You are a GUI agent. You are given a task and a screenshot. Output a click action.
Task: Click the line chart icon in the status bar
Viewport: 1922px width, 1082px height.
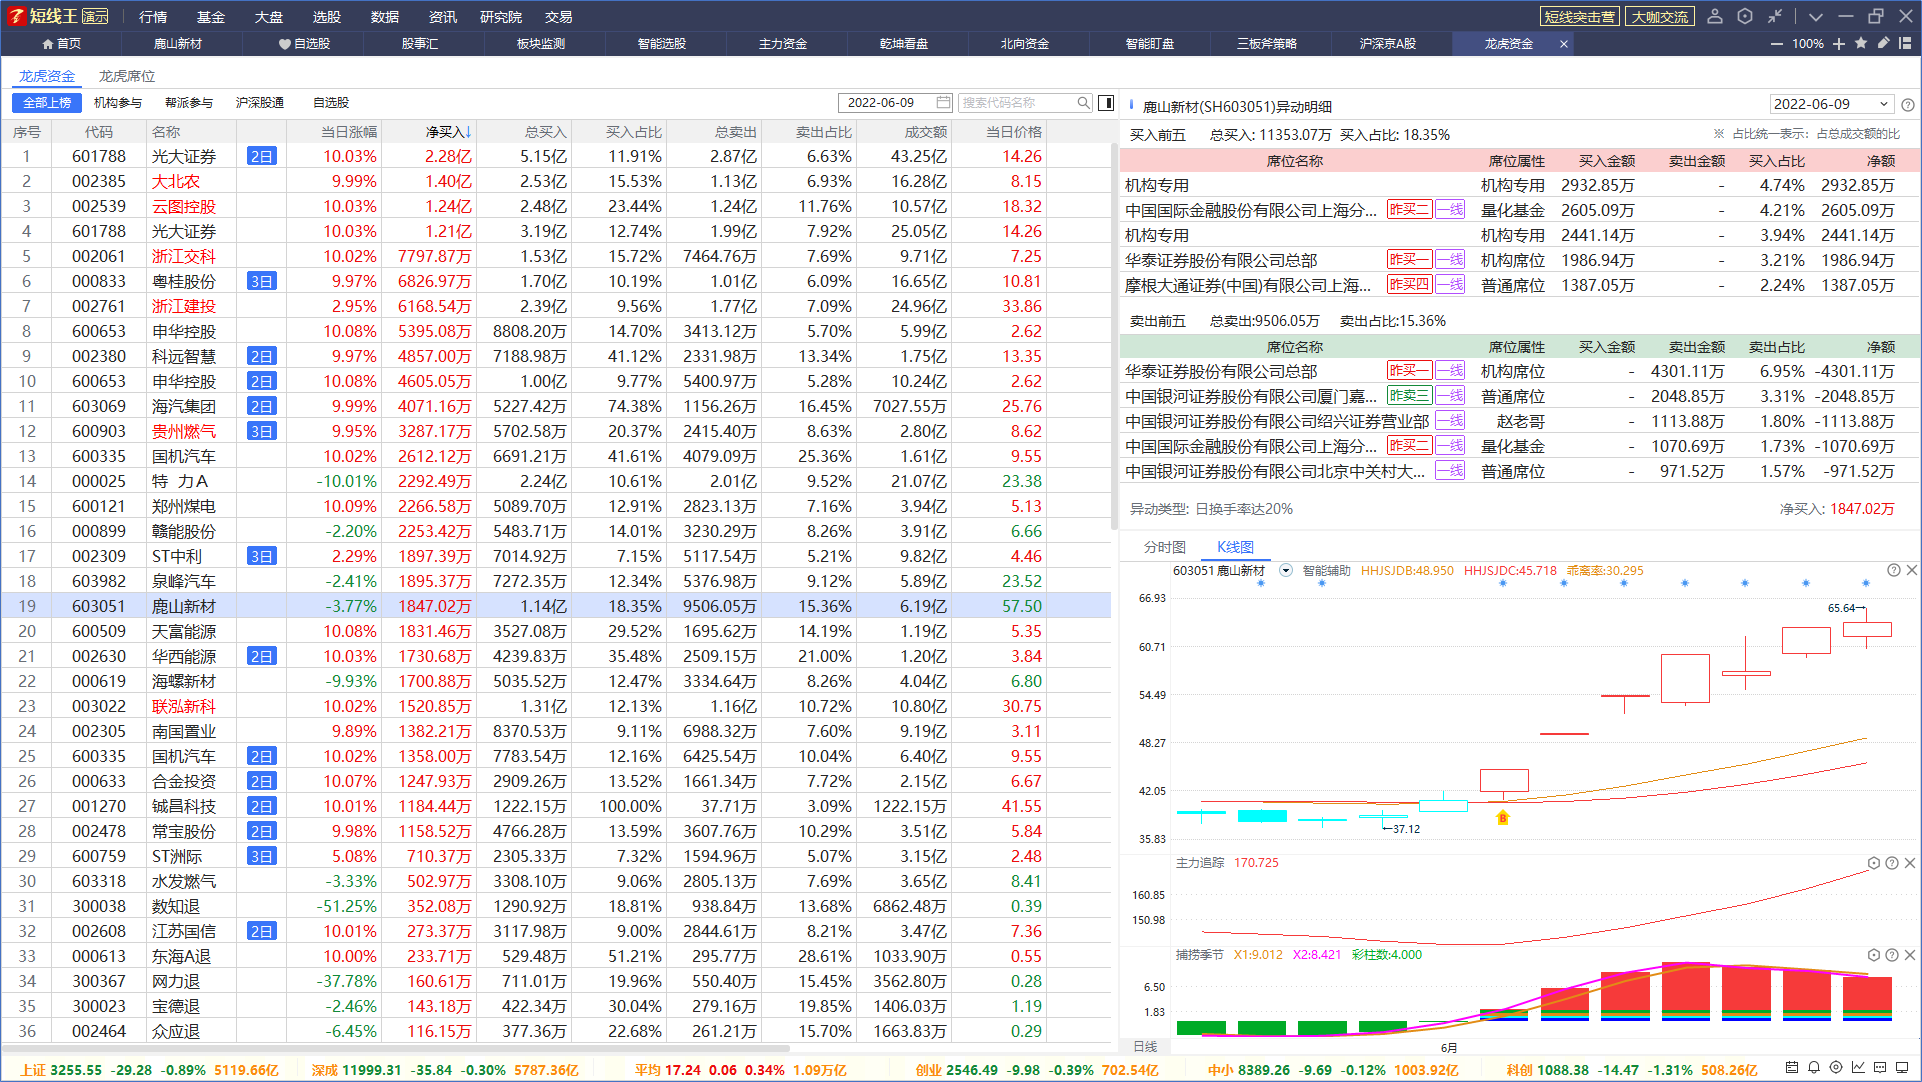pos(1858,1068)
